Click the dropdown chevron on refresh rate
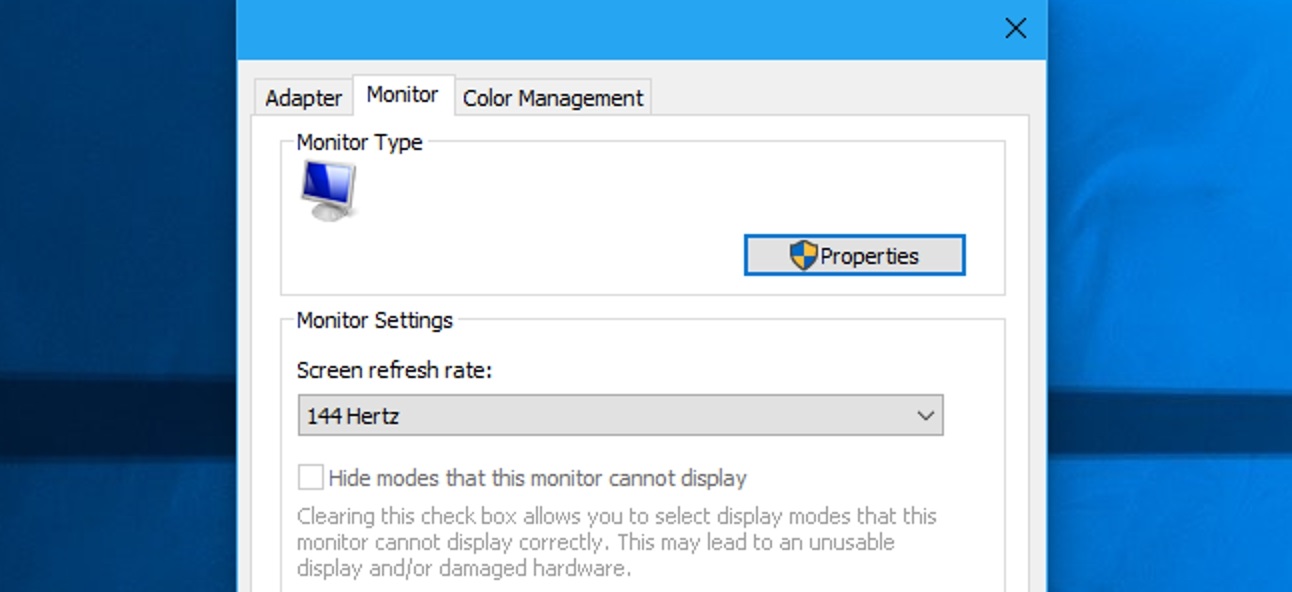Viewport: 1292px width, 592px height. [x=925, y=414]
